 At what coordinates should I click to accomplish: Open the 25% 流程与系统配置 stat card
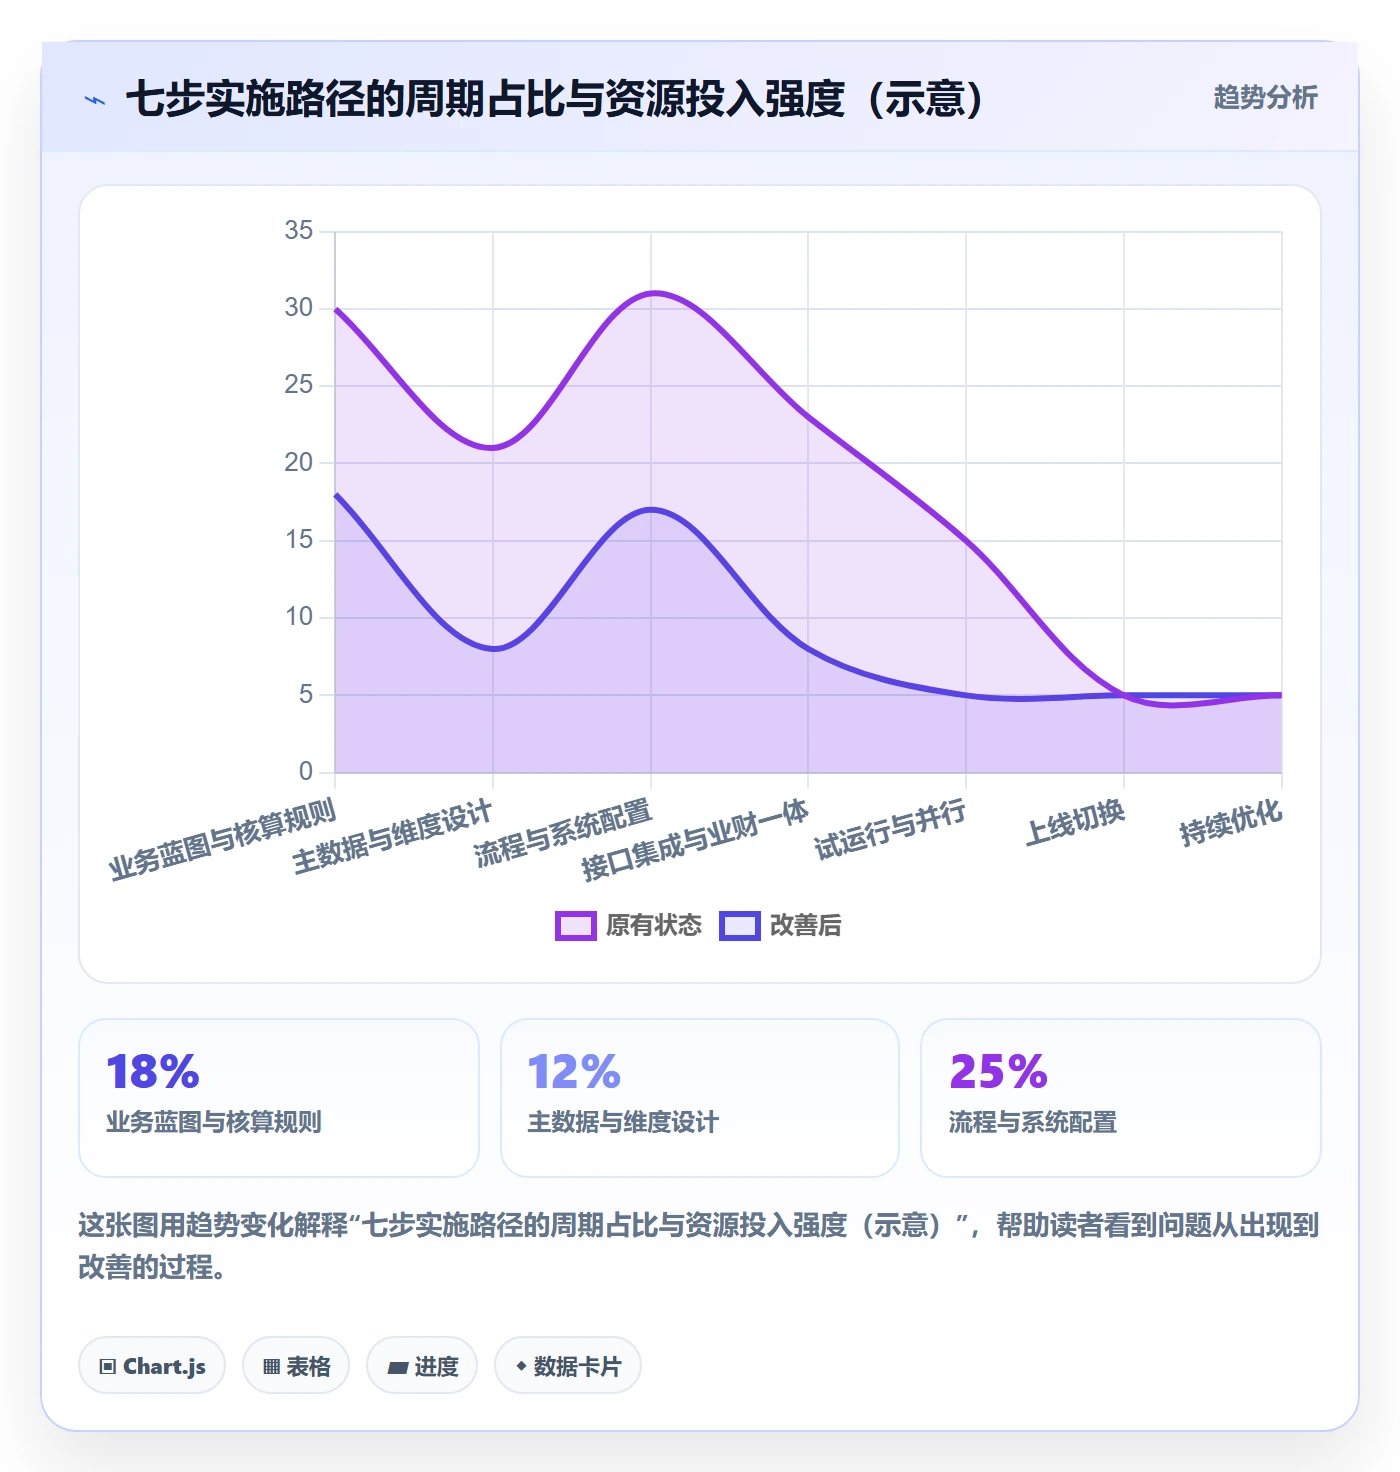1121,1098
